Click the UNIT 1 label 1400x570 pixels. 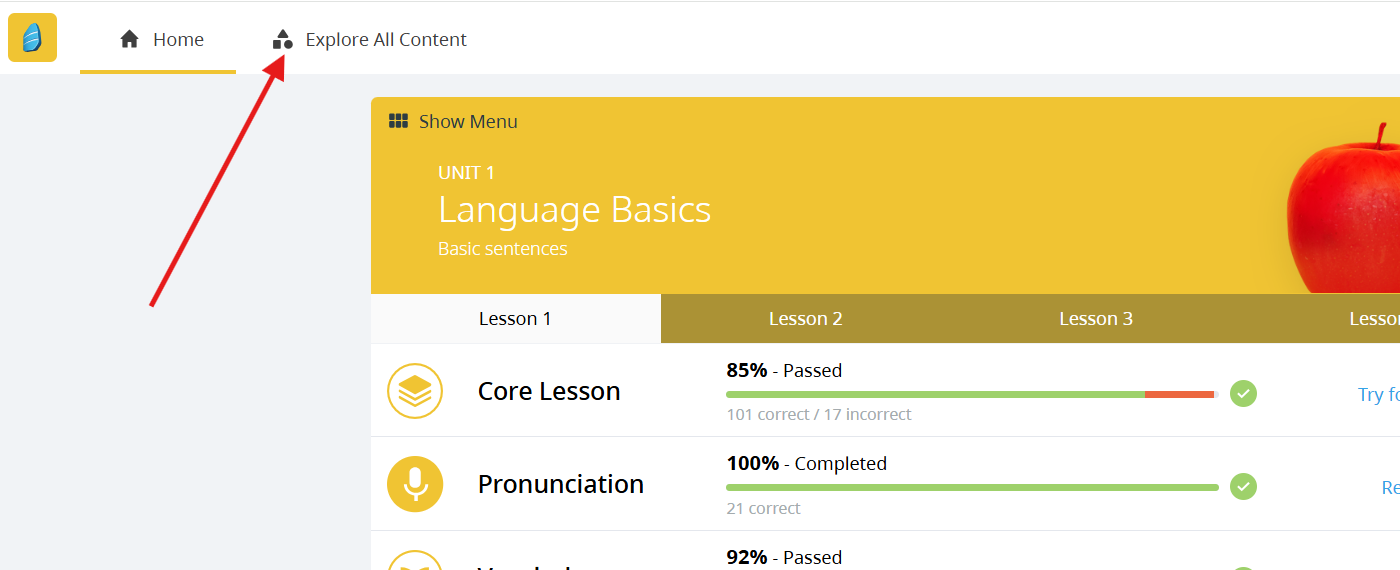point(466,173)
